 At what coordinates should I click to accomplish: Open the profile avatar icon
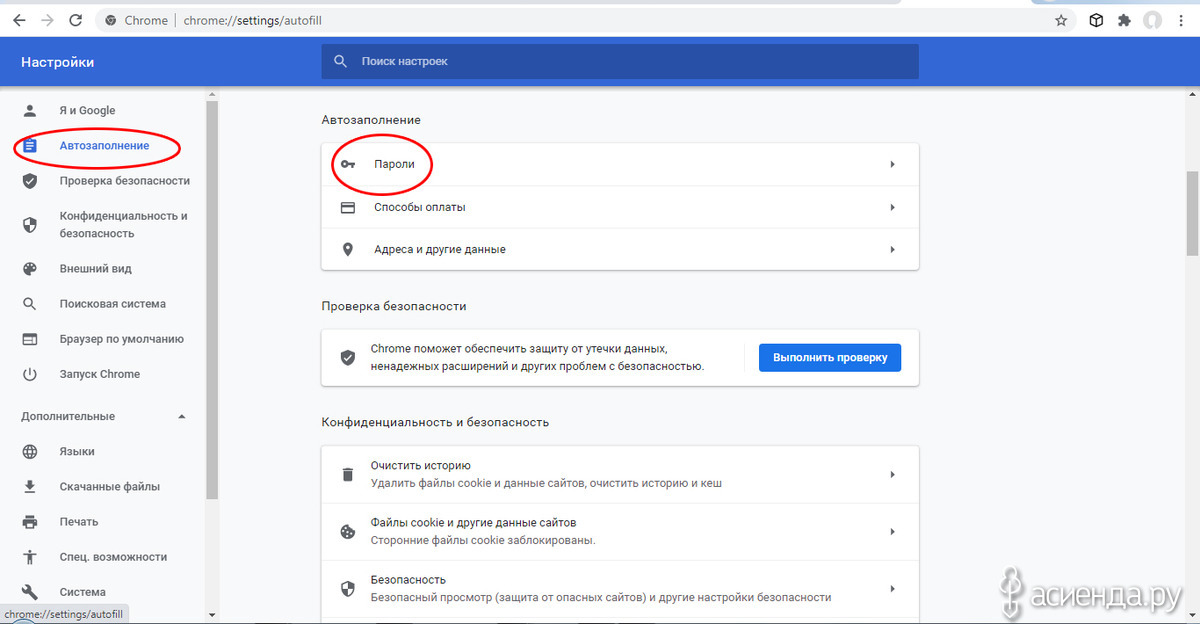[1153, 20]
